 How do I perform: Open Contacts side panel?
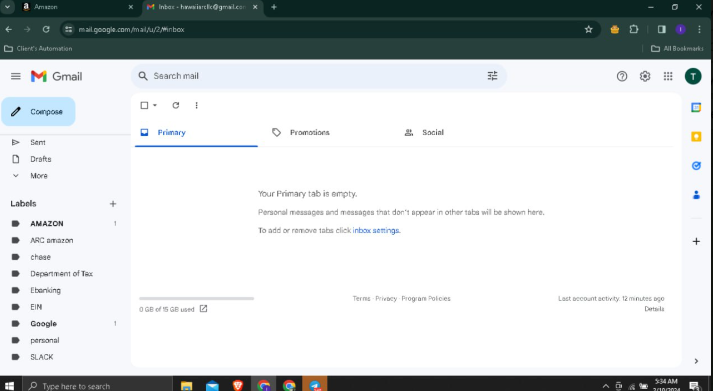[696, 195]
